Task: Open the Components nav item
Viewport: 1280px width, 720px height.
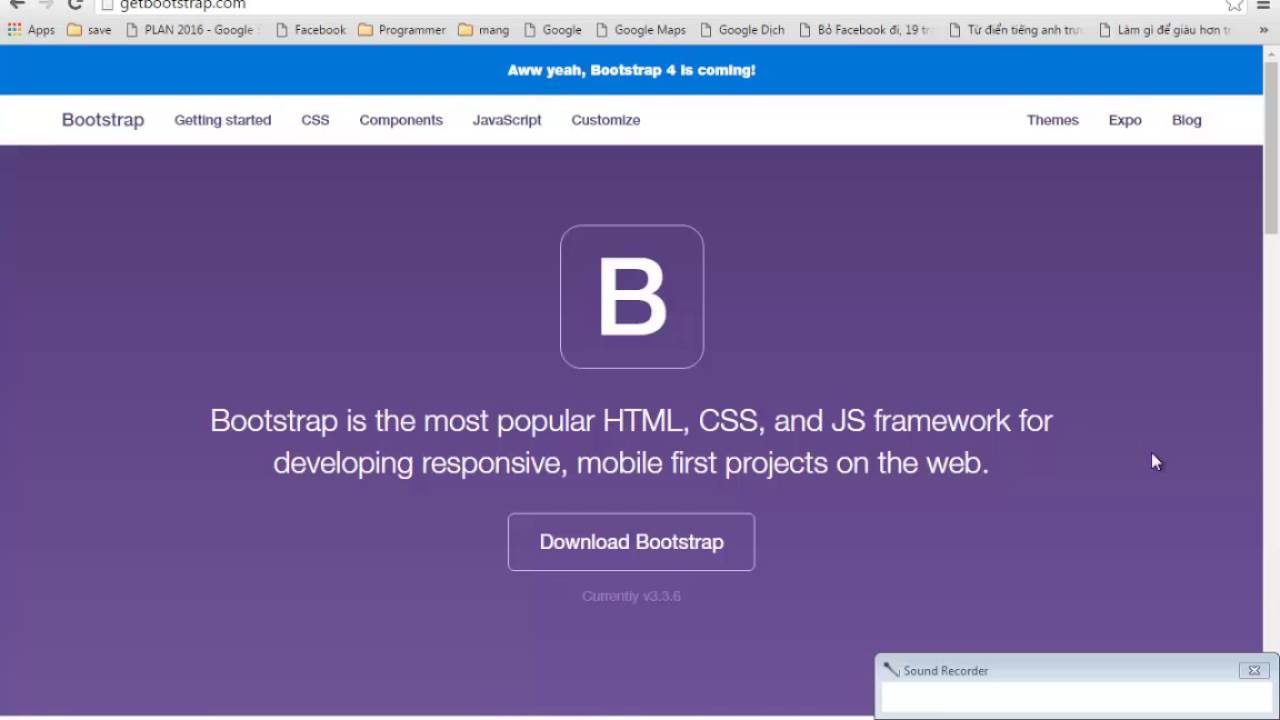Action: tap(401, 120)
